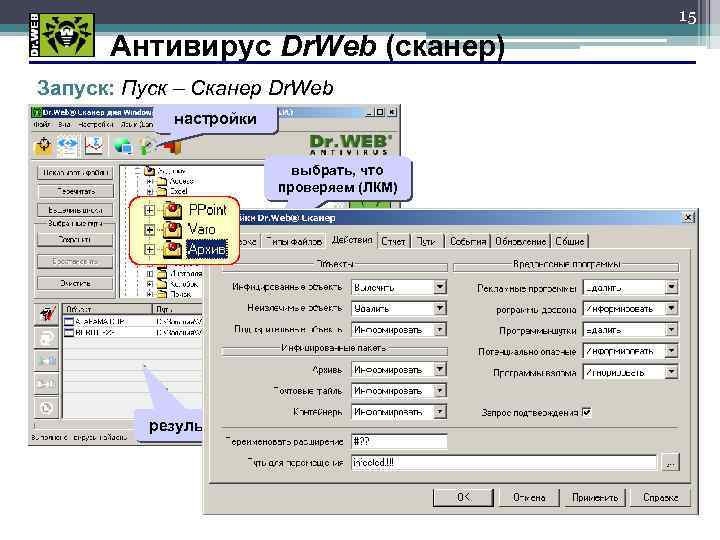Click the Очистить button in scanner window
Image resolution: width=720 pixels, height=540 pixels.
click(x=75, y=283)
